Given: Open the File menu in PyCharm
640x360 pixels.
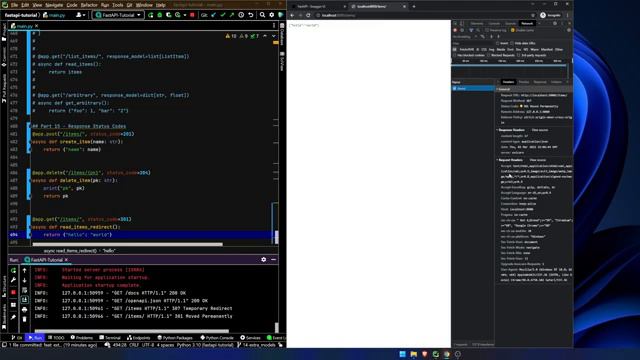Looking at the screenshot, I should coord(14,5).
